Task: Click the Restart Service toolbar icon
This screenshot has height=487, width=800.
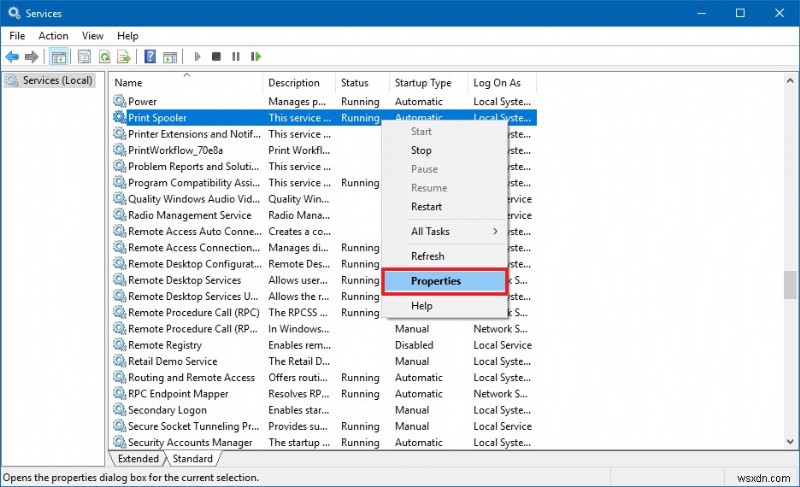Action: 256,56
